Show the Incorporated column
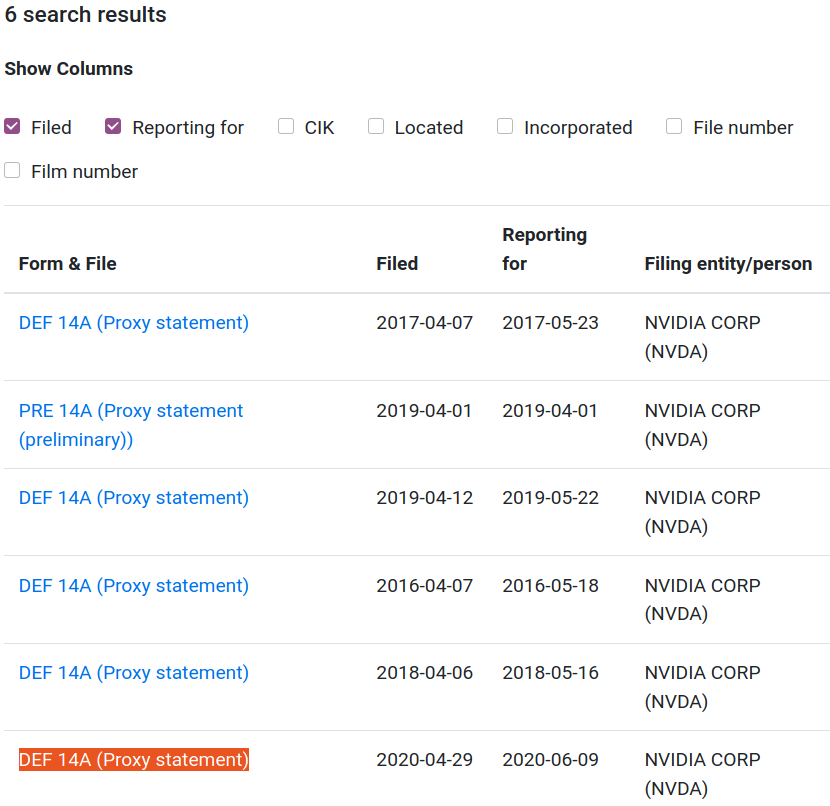The width and height of the screenshot is (830, 806). point(505,127)
